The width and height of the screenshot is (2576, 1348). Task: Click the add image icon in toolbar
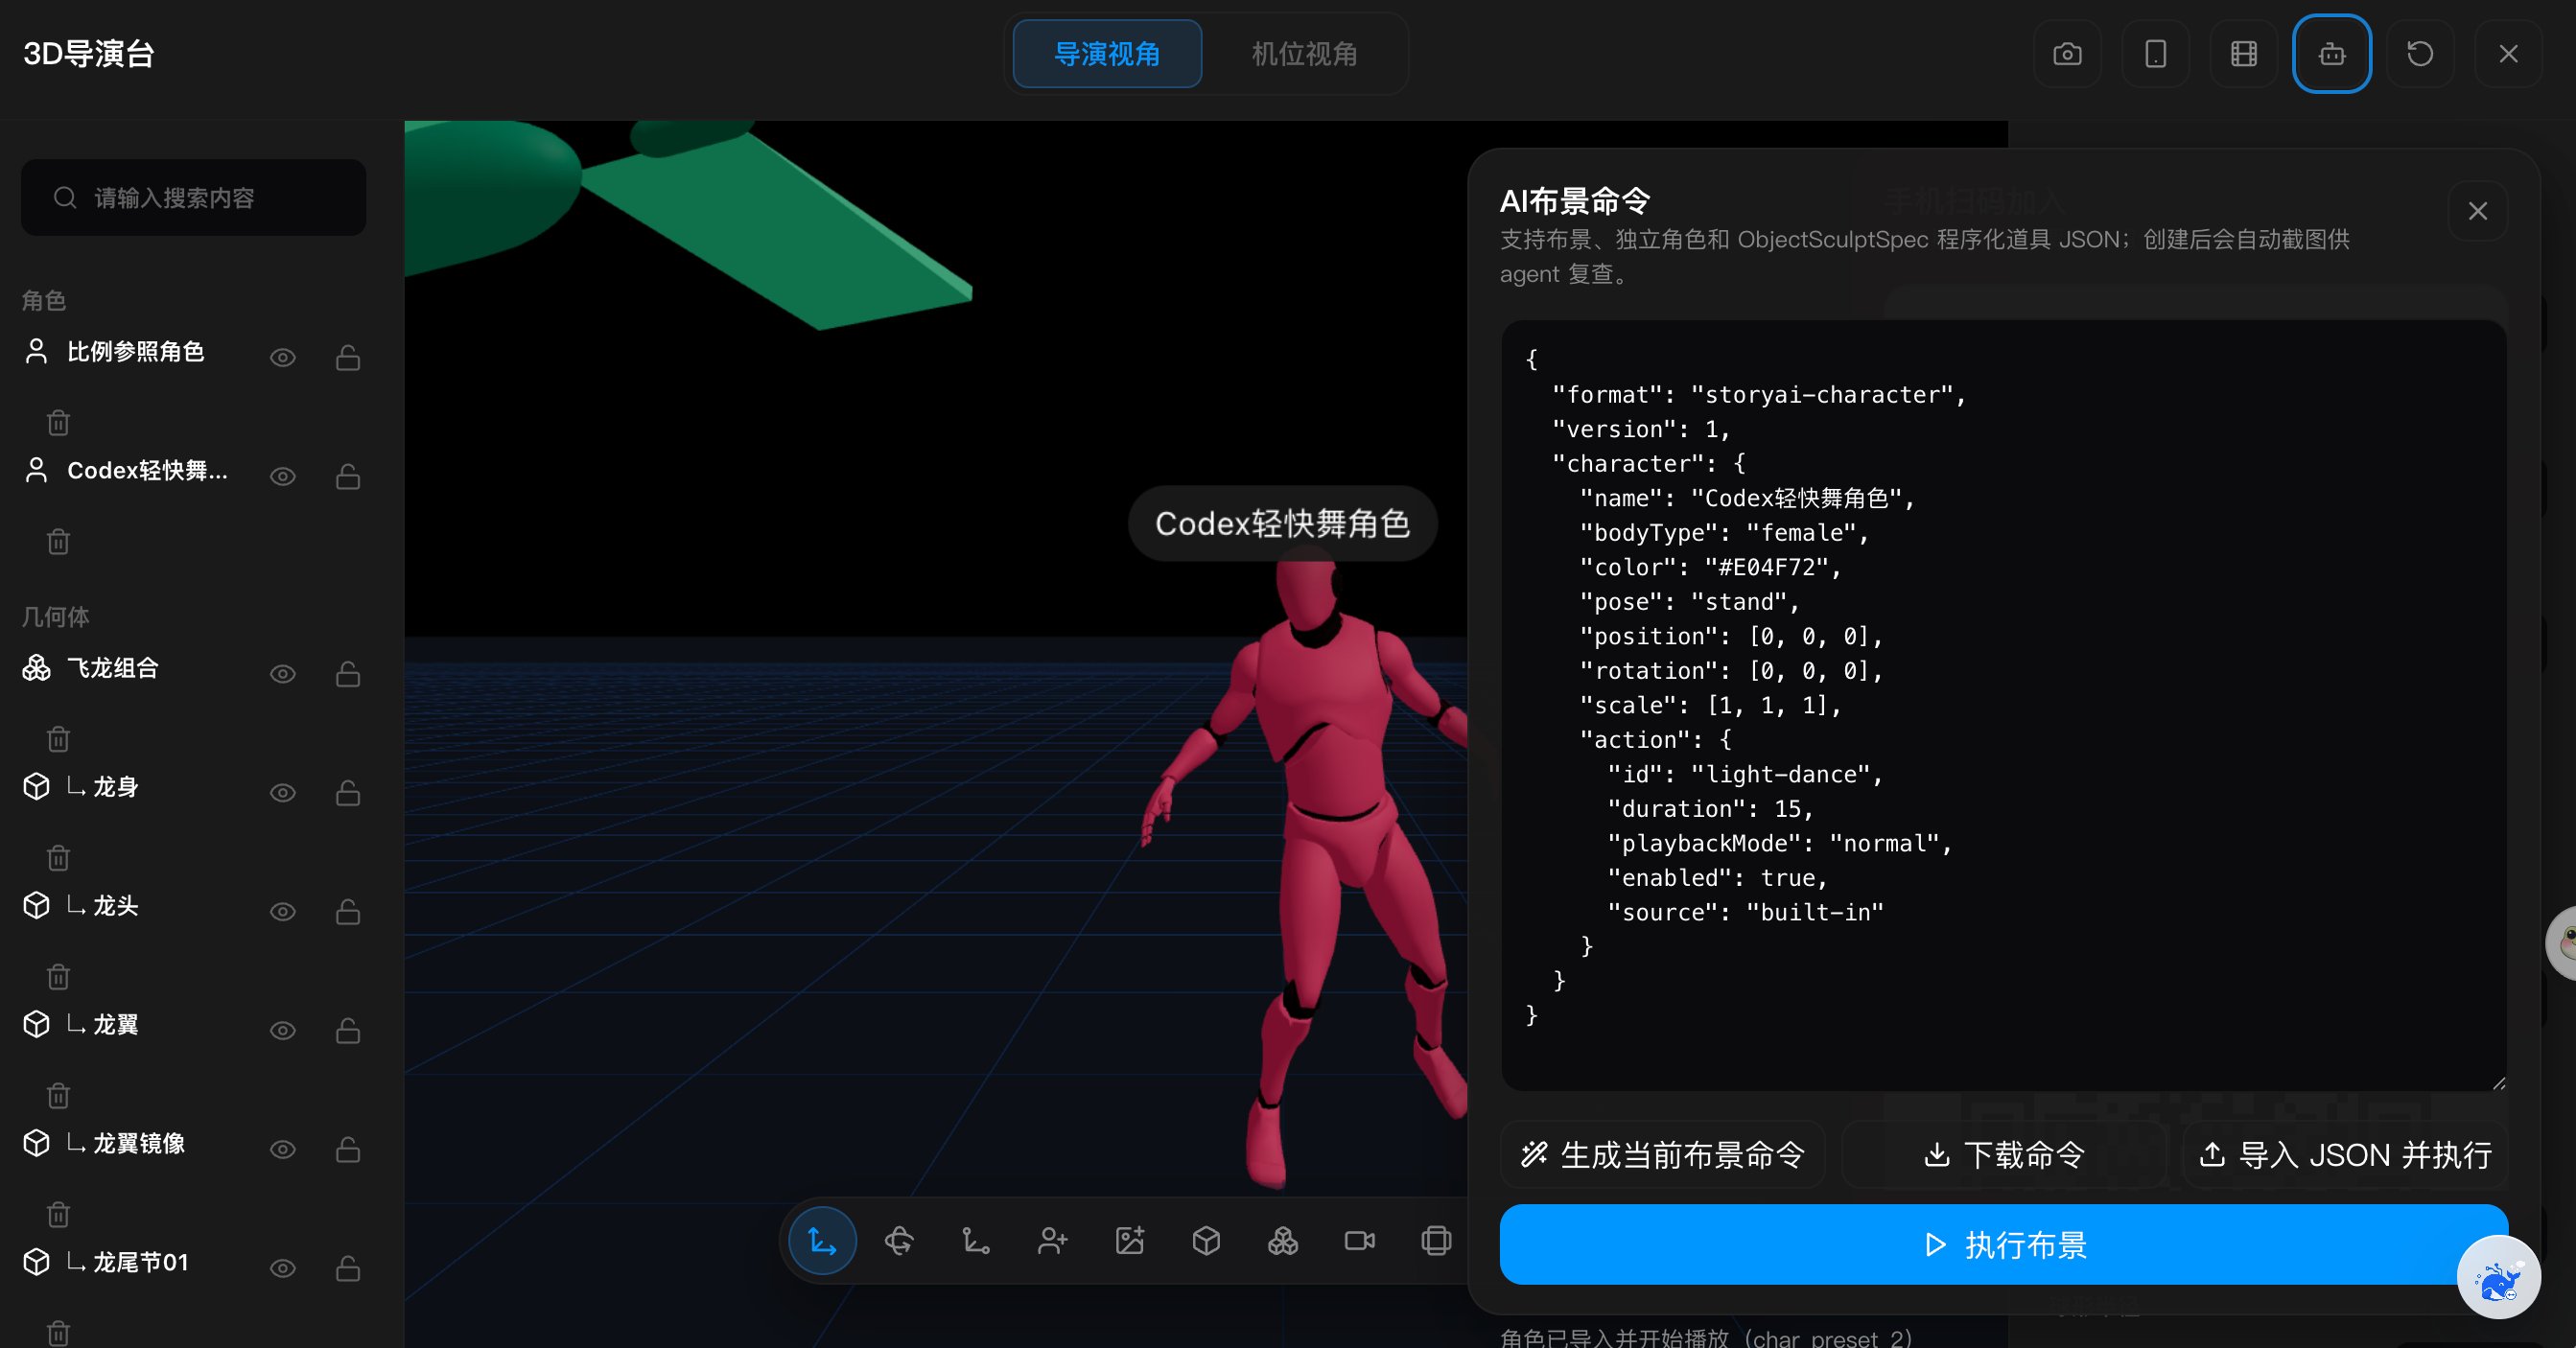pyautogui.click(x=1129, y=1241)
